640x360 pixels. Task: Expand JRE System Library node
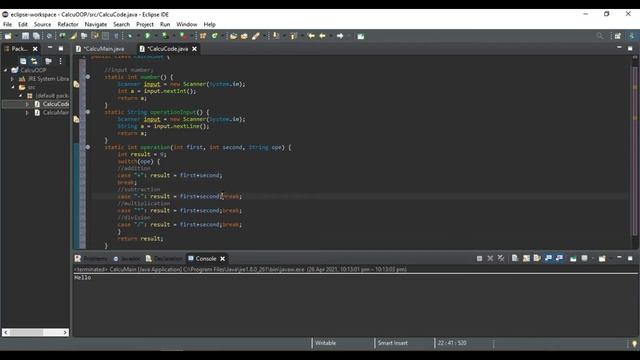click(13, 79)
